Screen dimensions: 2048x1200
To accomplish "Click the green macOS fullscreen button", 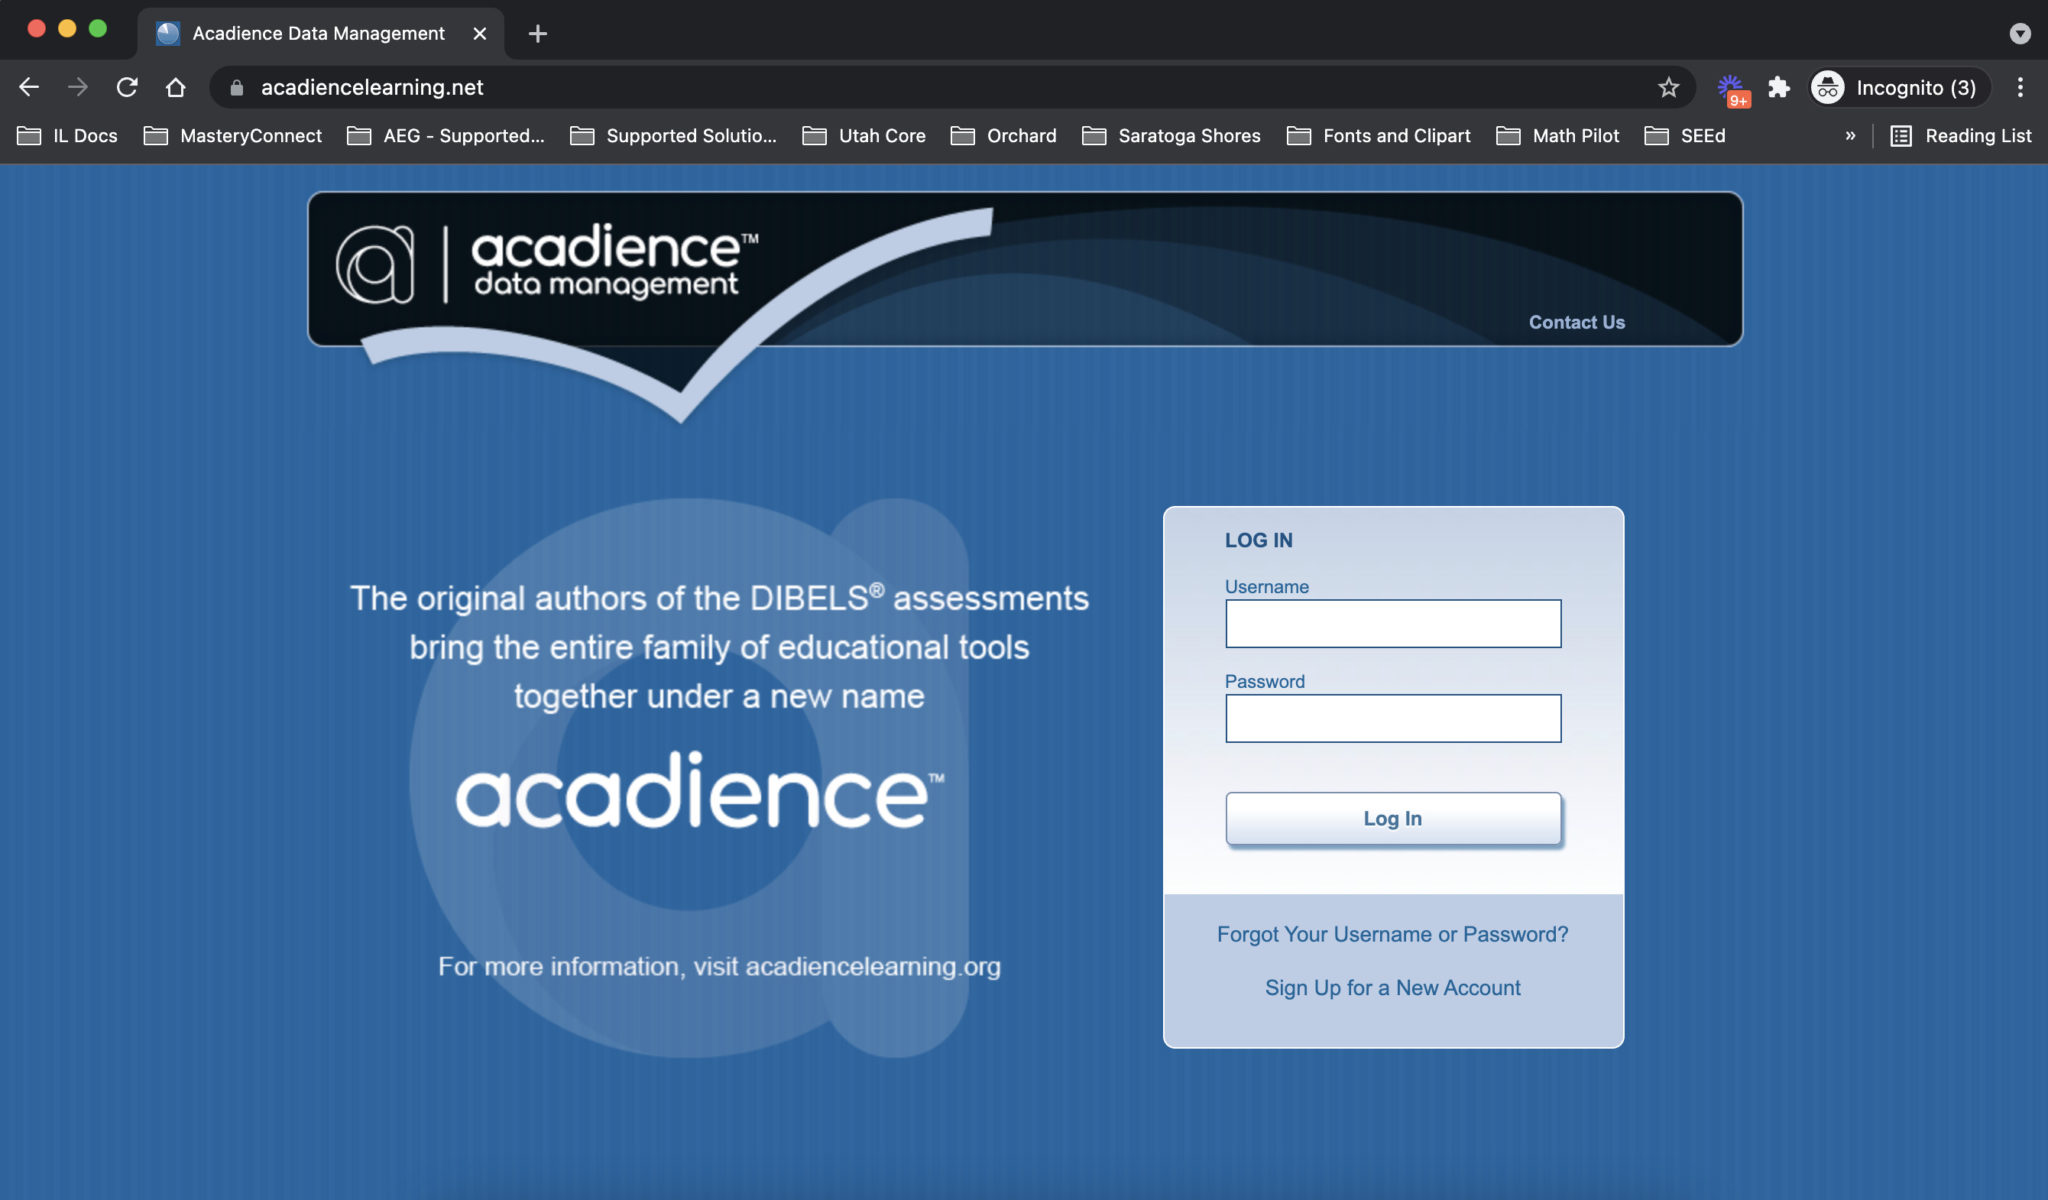I will 98,28.
